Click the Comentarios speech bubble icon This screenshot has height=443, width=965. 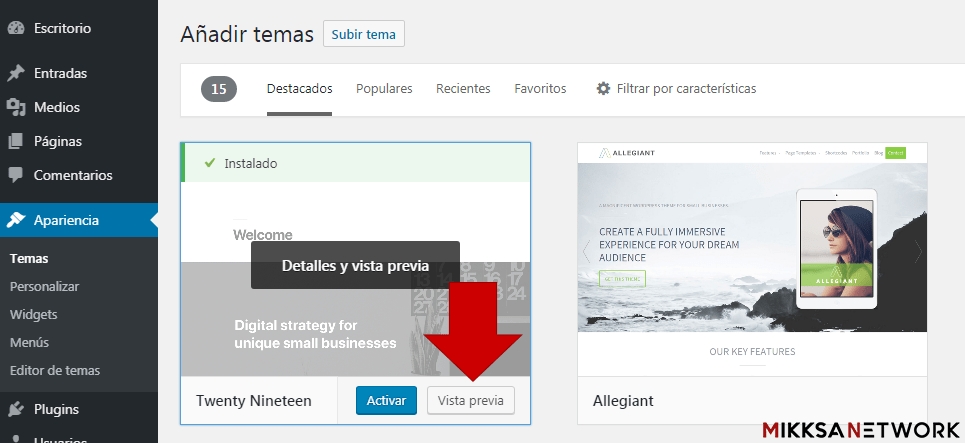click(x=16, y=175)
